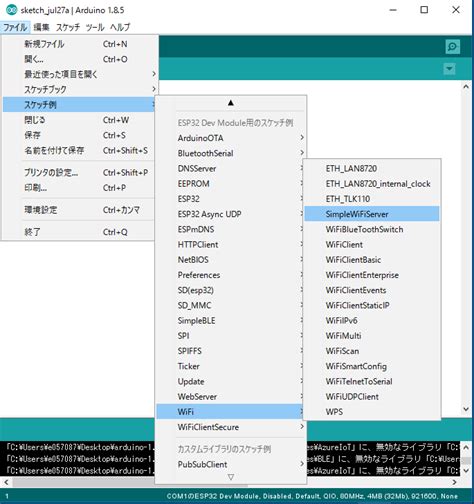Open the WiFiMulti example

(372, 336)
